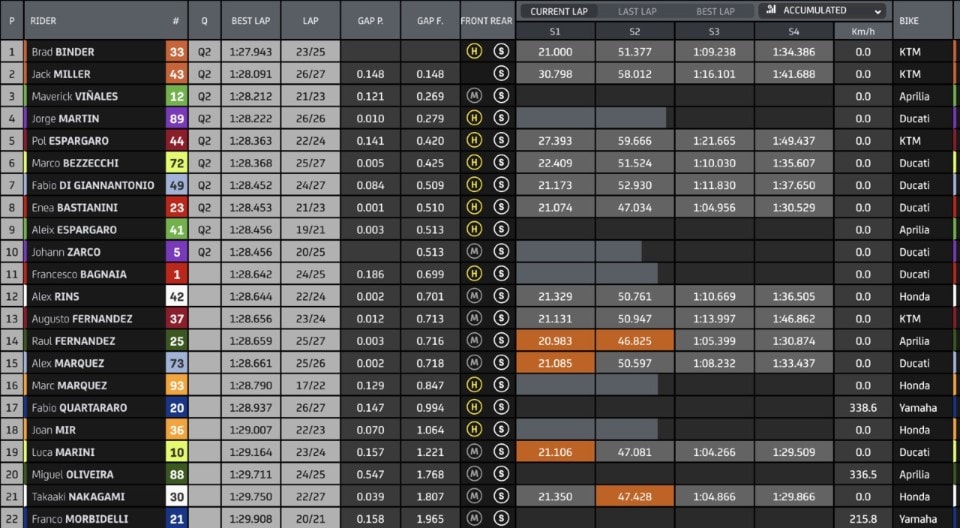Click Franco Morbidelli's medium front tyre icon
960x528 pixels.
474,519
